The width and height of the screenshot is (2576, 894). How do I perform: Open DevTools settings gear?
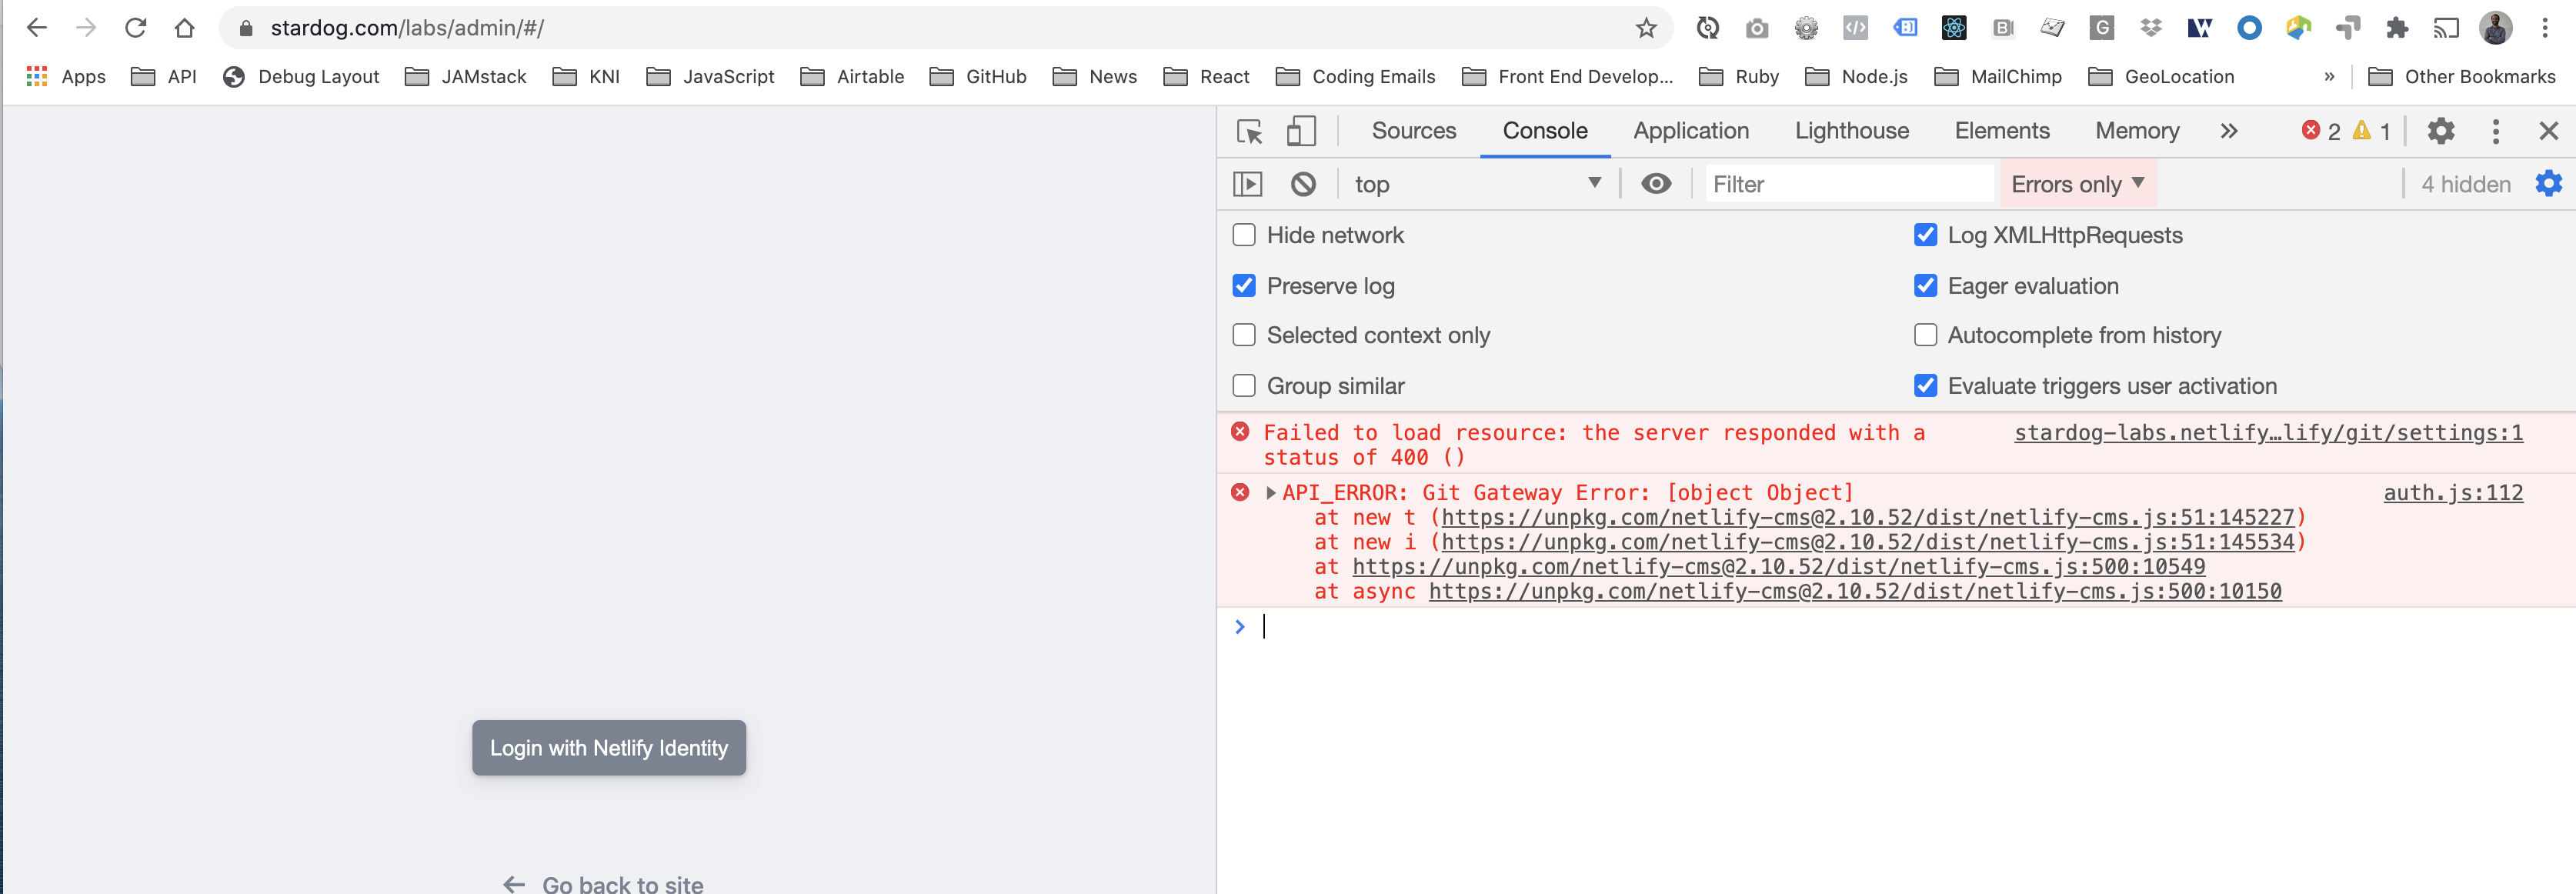click(2441, 130)
